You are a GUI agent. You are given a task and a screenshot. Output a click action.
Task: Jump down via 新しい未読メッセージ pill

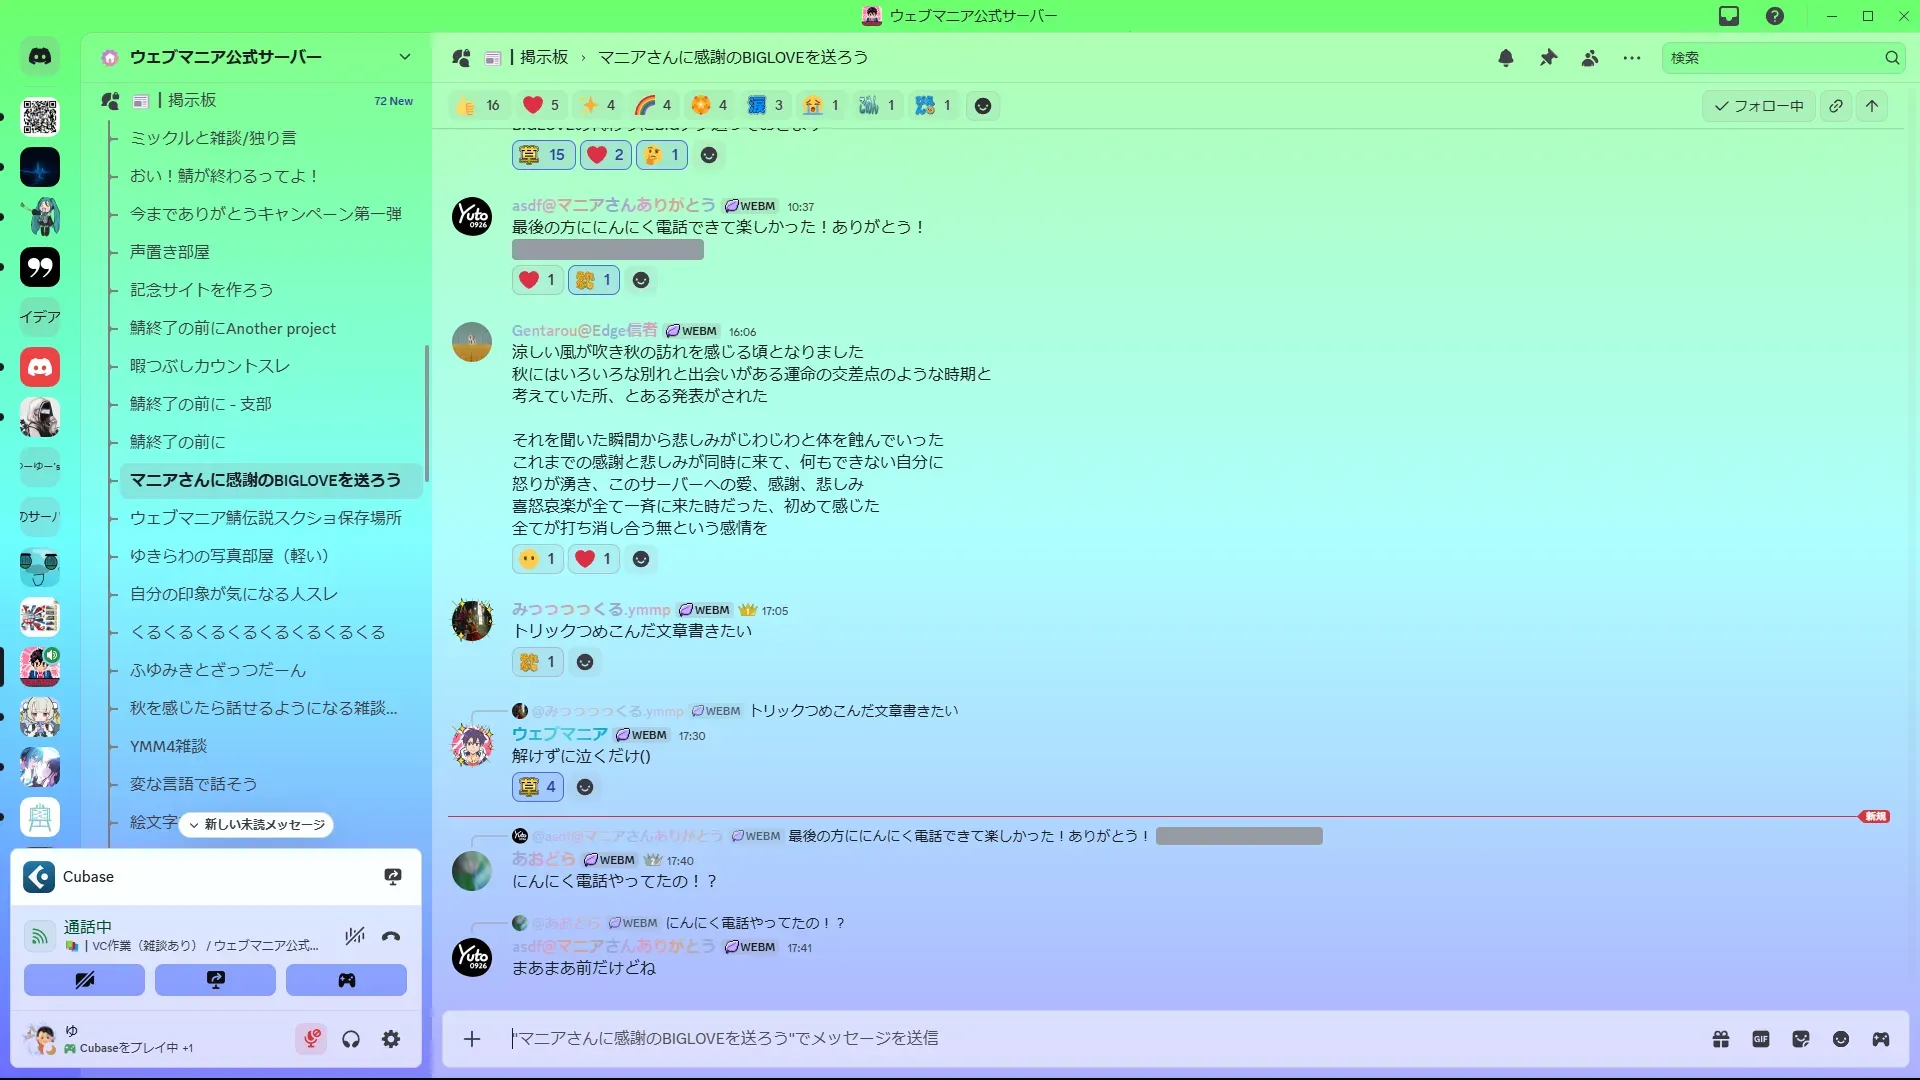click(257, 825)
